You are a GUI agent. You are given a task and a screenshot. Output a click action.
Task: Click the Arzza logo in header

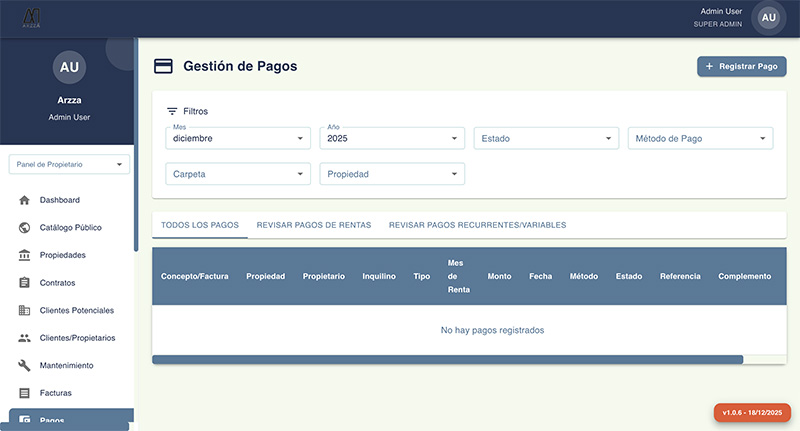point(31,17)
